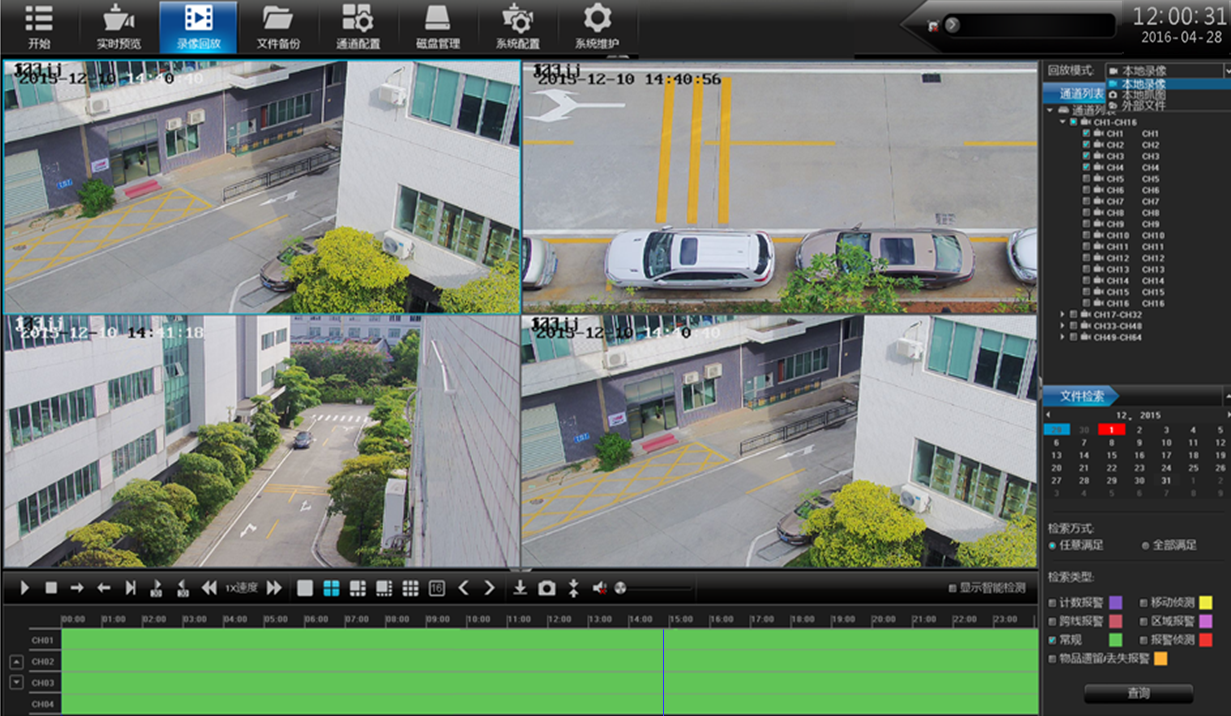Image resolution: width=1231 pixels, height=716 pixels.
Task: Uncheck channel CH3 checkbox
Action: 1086,156
